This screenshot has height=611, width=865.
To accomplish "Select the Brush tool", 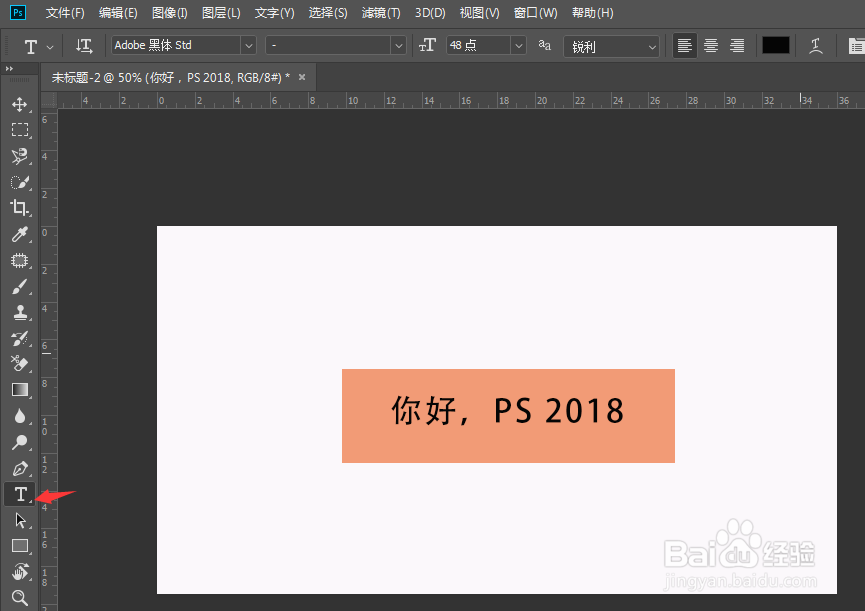I will [20, 286].
